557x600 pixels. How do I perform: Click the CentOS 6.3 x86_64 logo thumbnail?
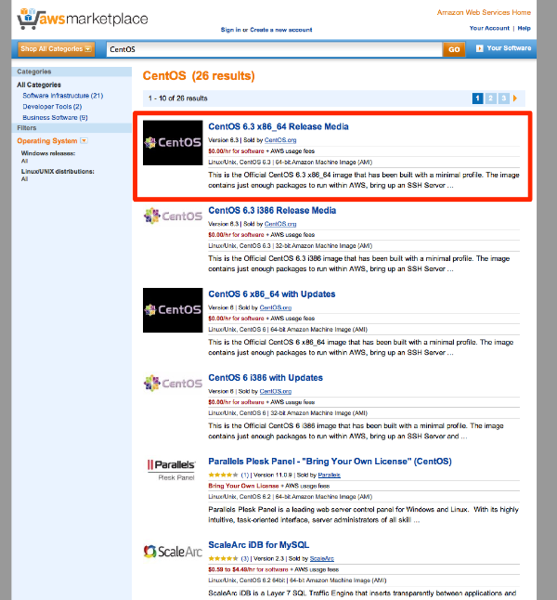coord(173,143)
